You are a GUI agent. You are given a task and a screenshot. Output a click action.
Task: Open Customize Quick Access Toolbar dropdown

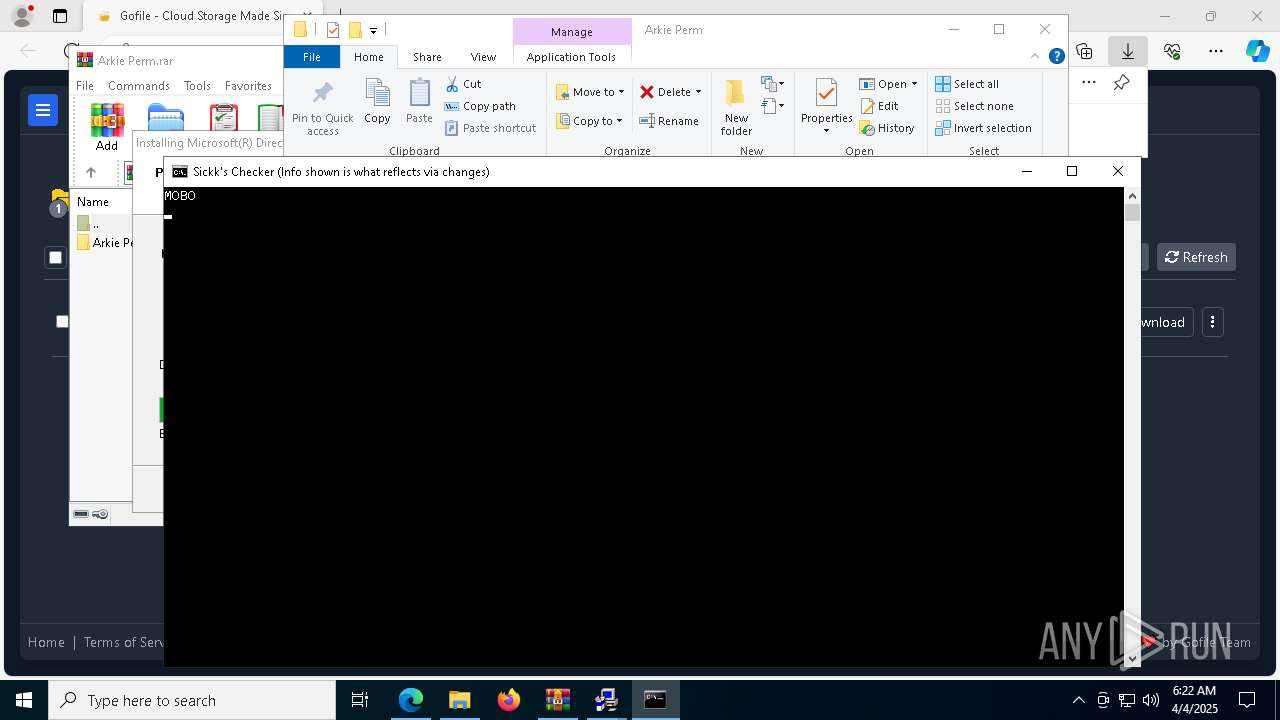click(373, 31)
